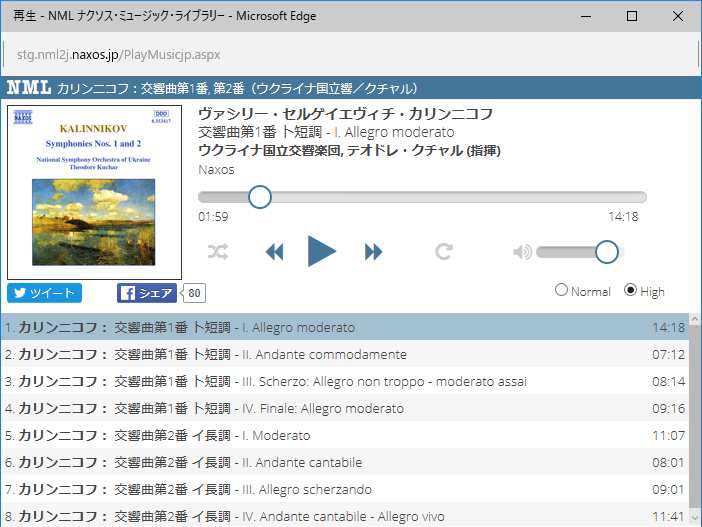Select Normal audio quality
This screenshot has width=702, height=527.
point(561,291)
